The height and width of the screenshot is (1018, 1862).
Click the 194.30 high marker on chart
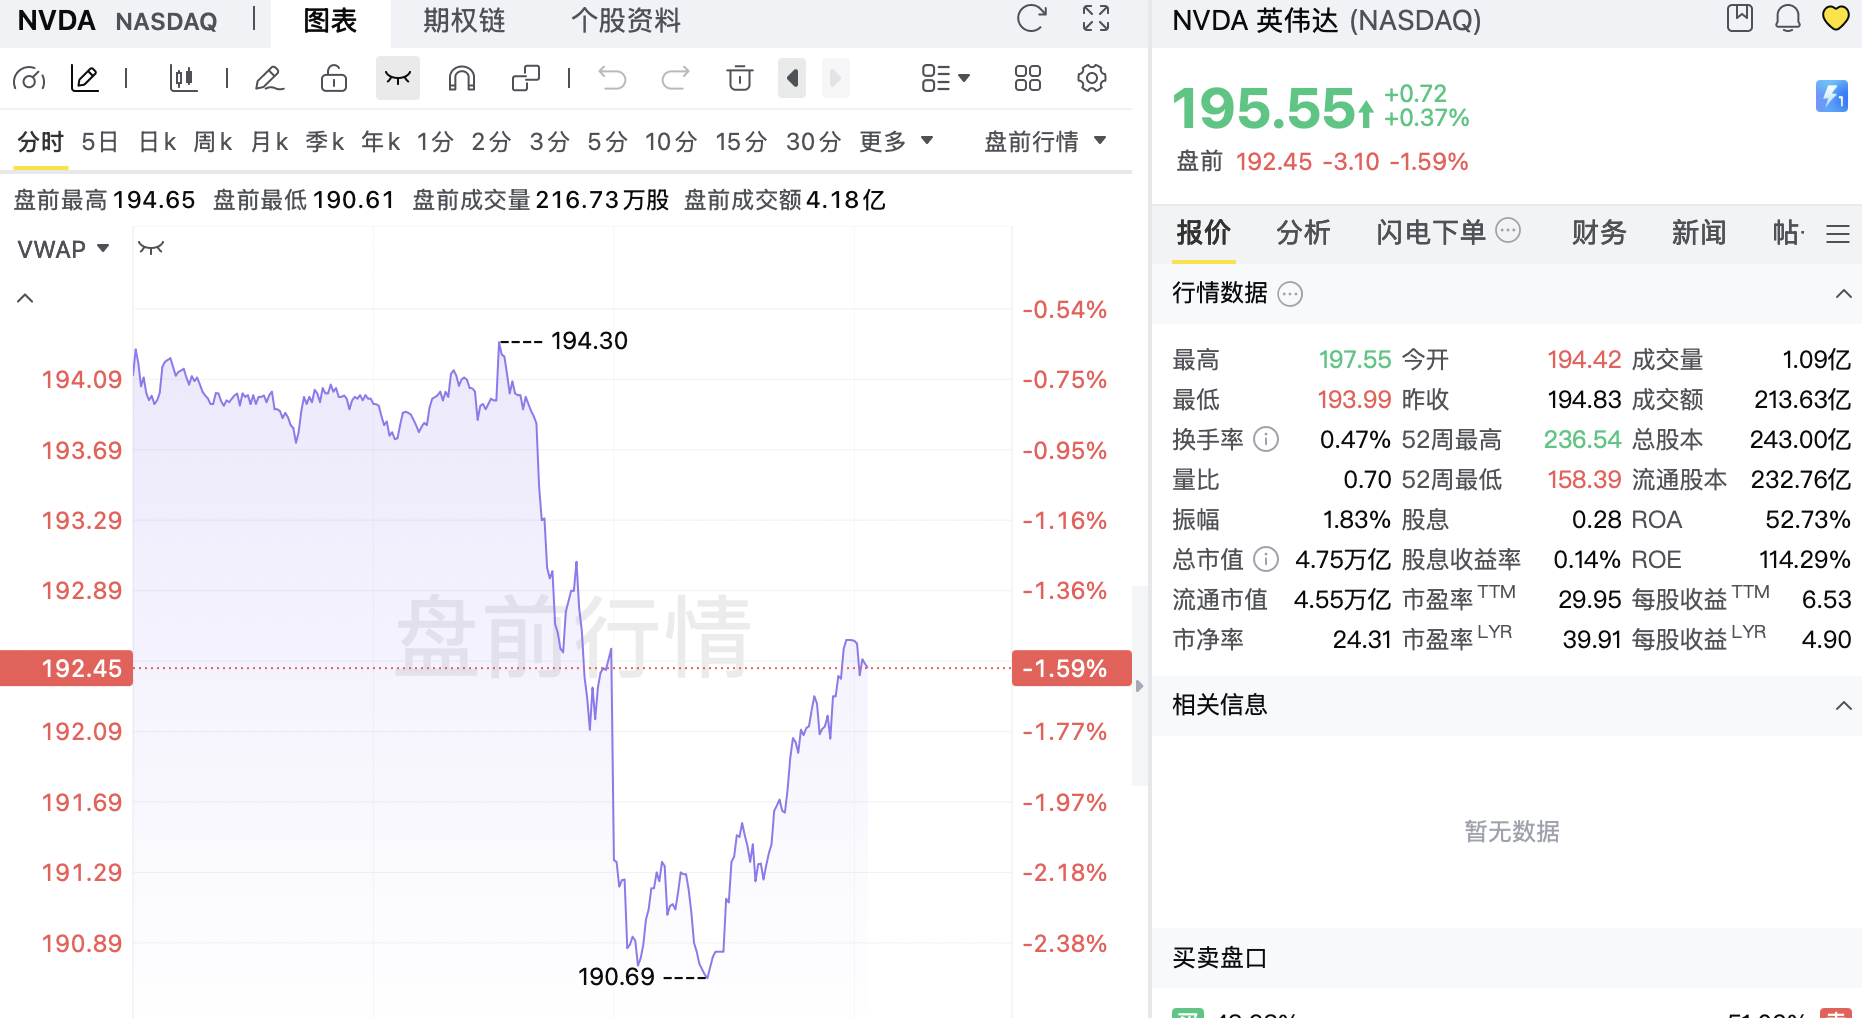pos(589,341)
